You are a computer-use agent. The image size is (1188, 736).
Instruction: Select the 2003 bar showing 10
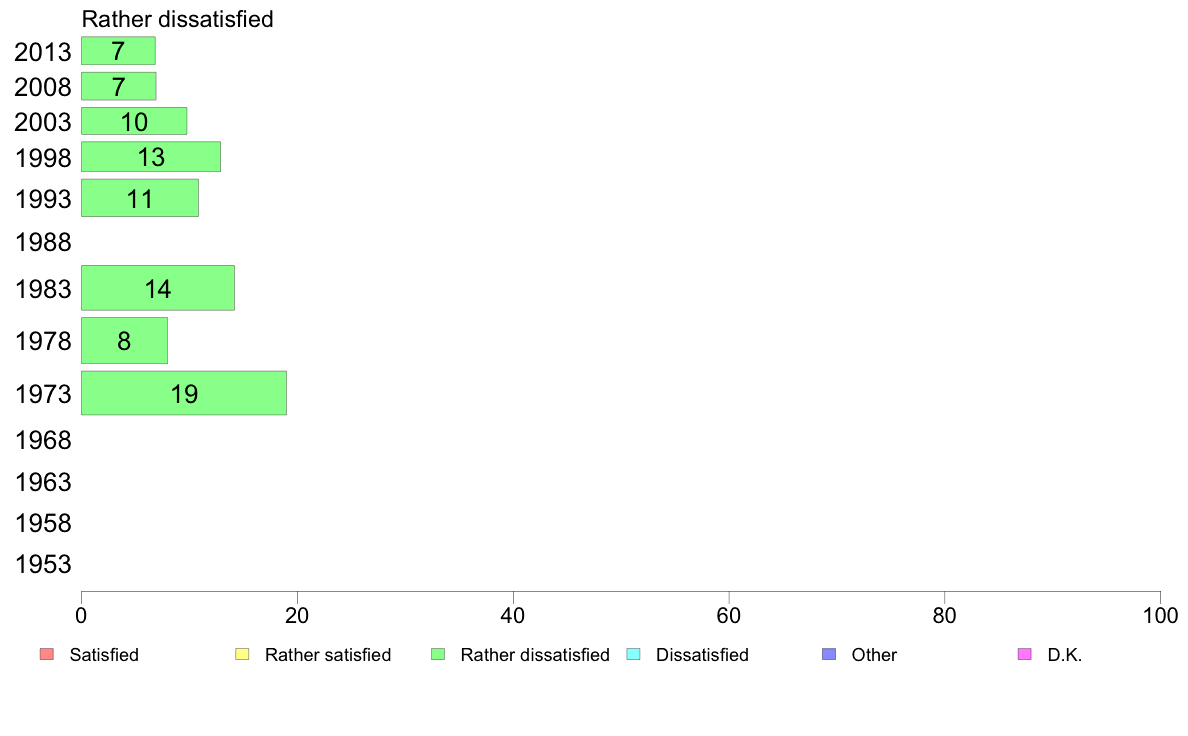tap(134, 121)
